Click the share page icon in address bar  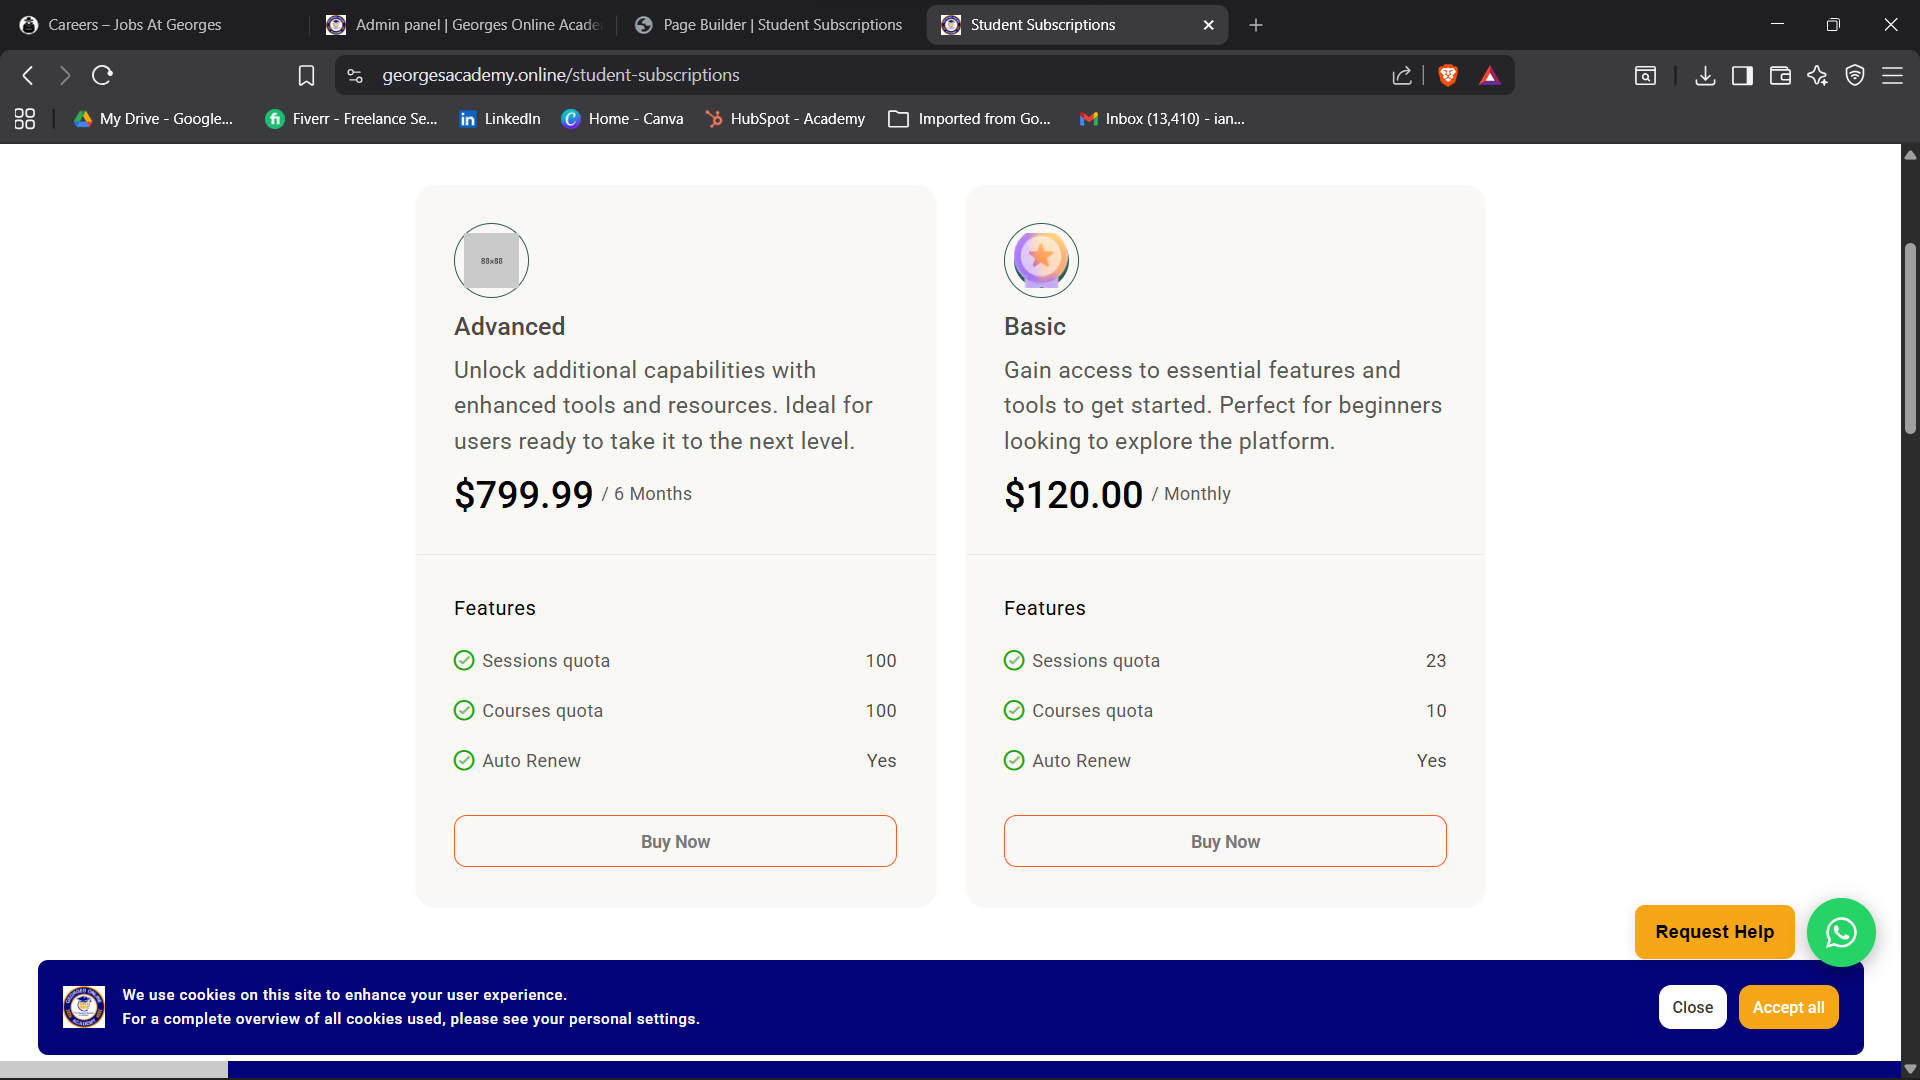pyautogui.click(x=1401, y=75)
